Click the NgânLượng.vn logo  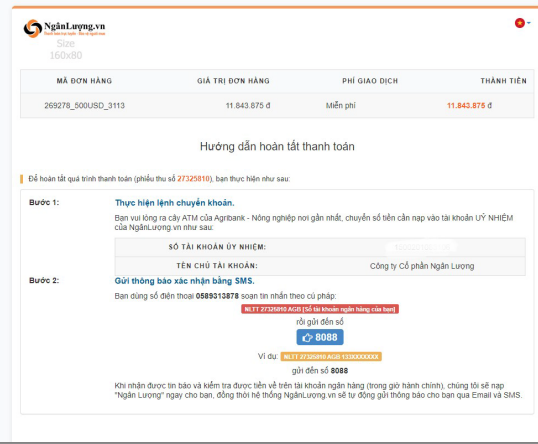tap(65, 28)
